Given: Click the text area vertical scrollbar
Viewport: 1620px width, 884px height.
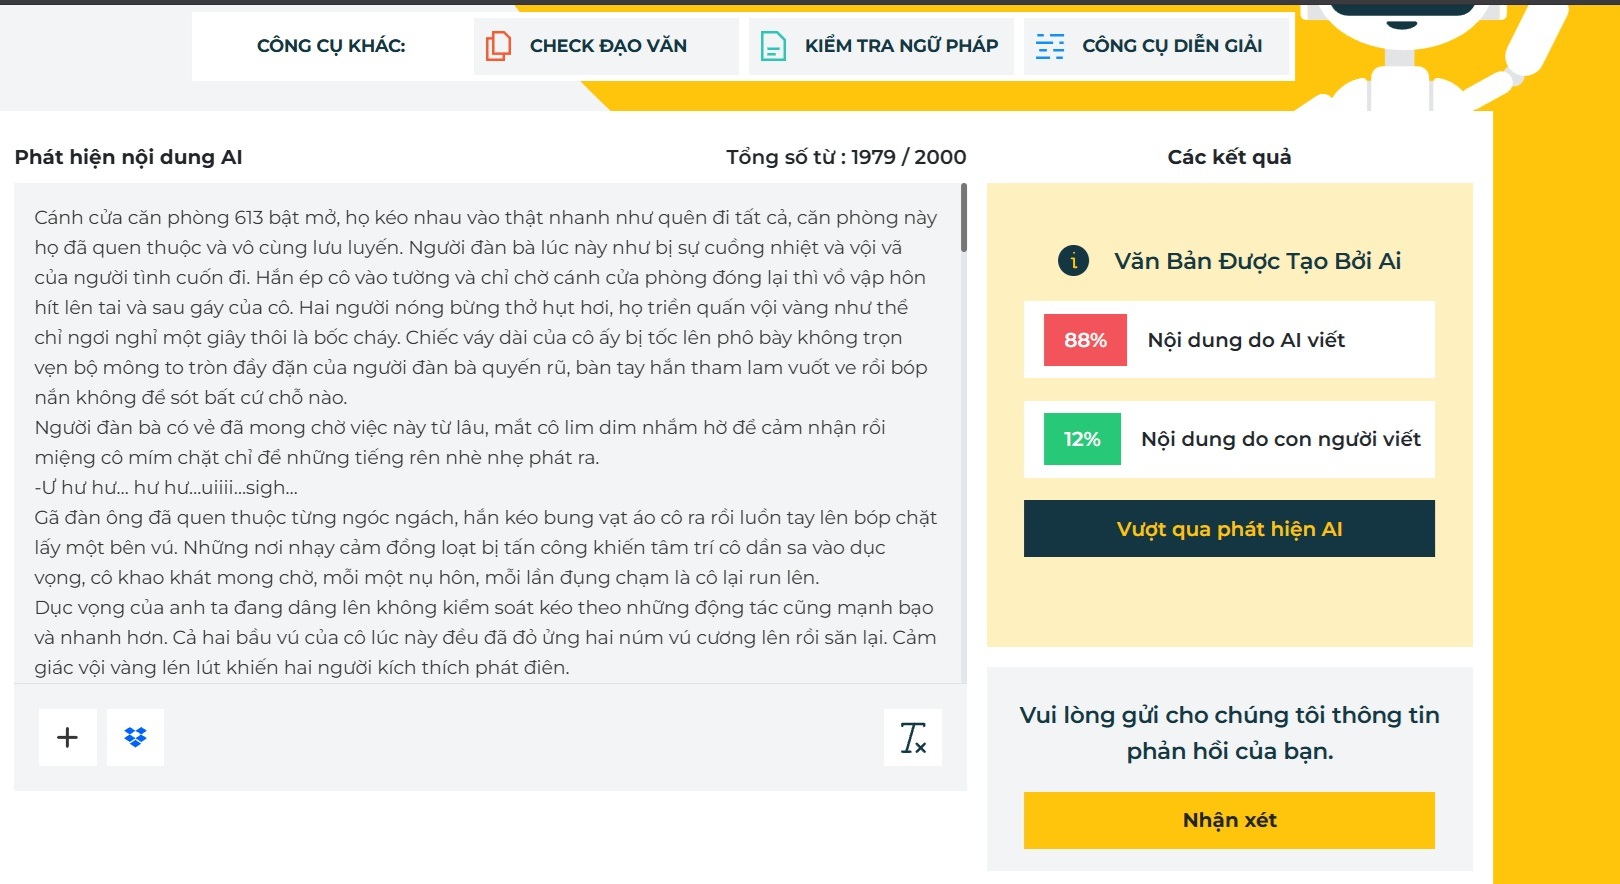Looking at the screenshot, I should pyautogui.click(x=963, y=218).
